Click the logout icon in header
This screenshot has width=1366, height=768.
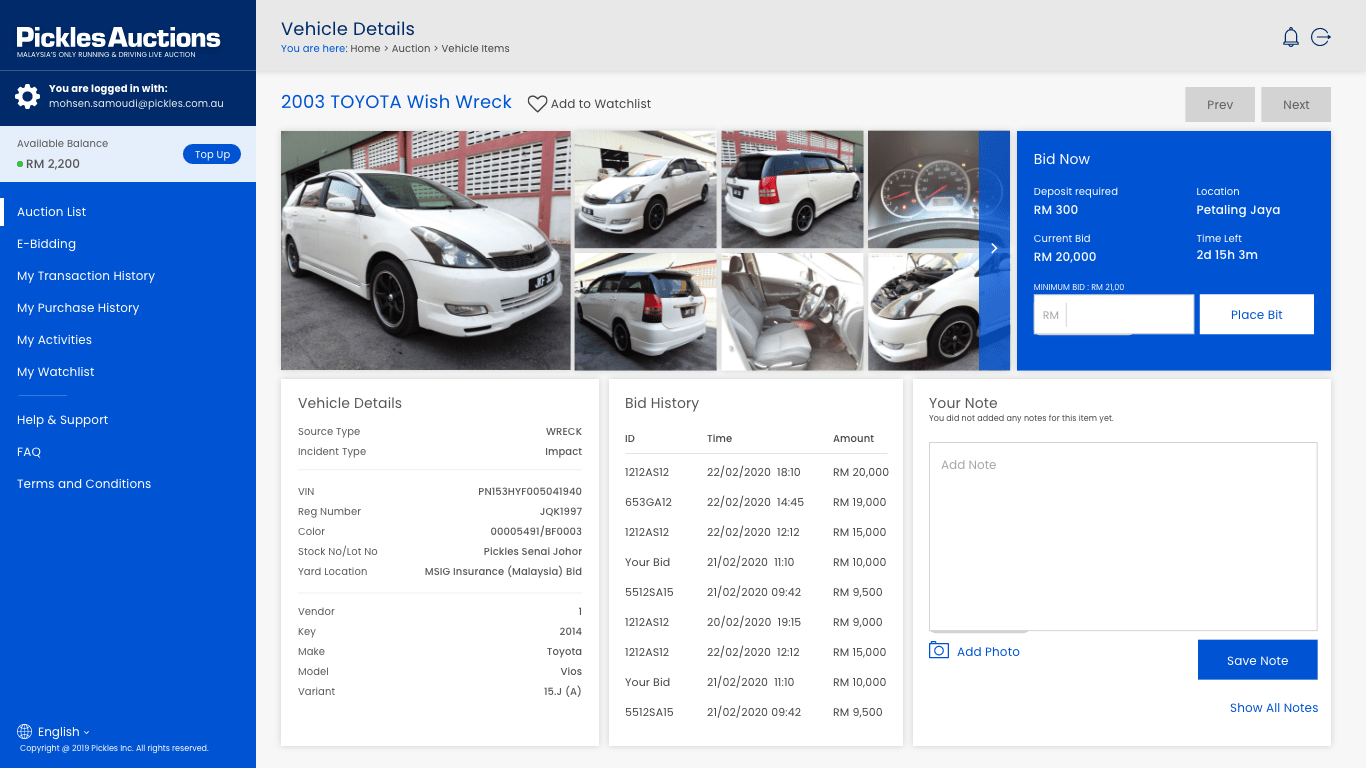point(1321,37)
